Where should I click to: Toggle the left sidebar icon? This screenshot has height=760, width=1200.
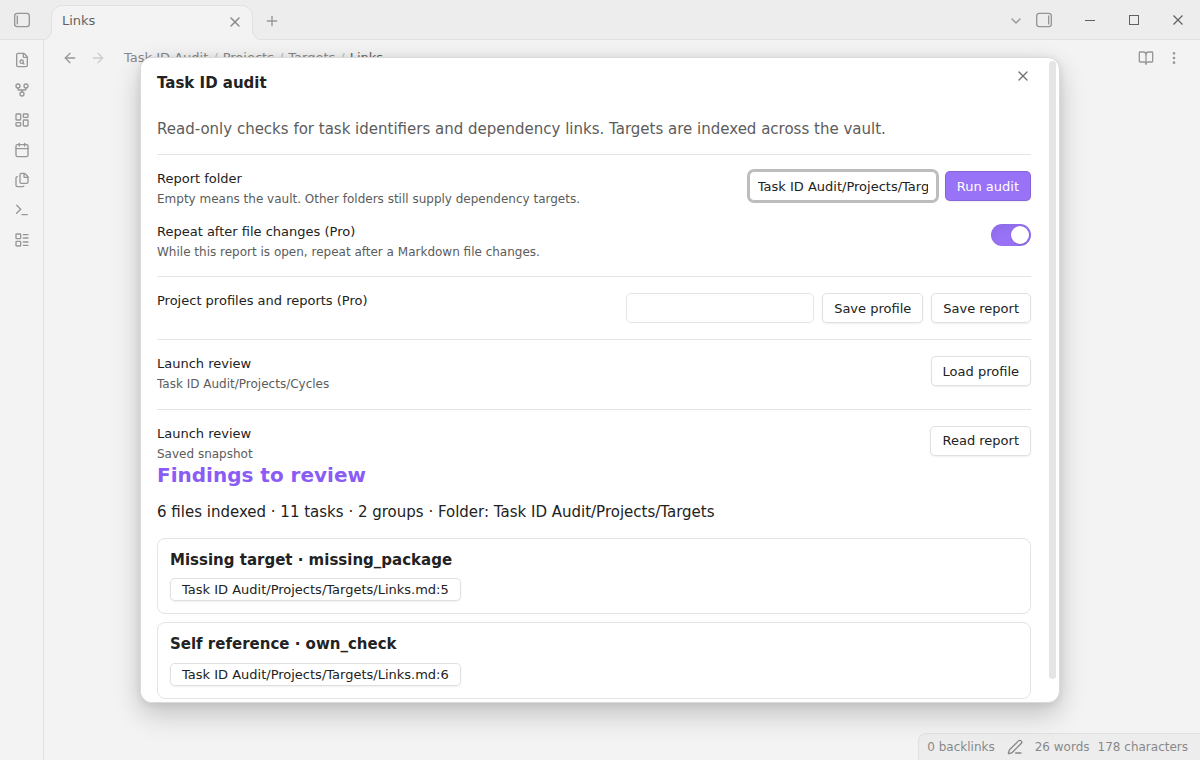coord(22,20)
